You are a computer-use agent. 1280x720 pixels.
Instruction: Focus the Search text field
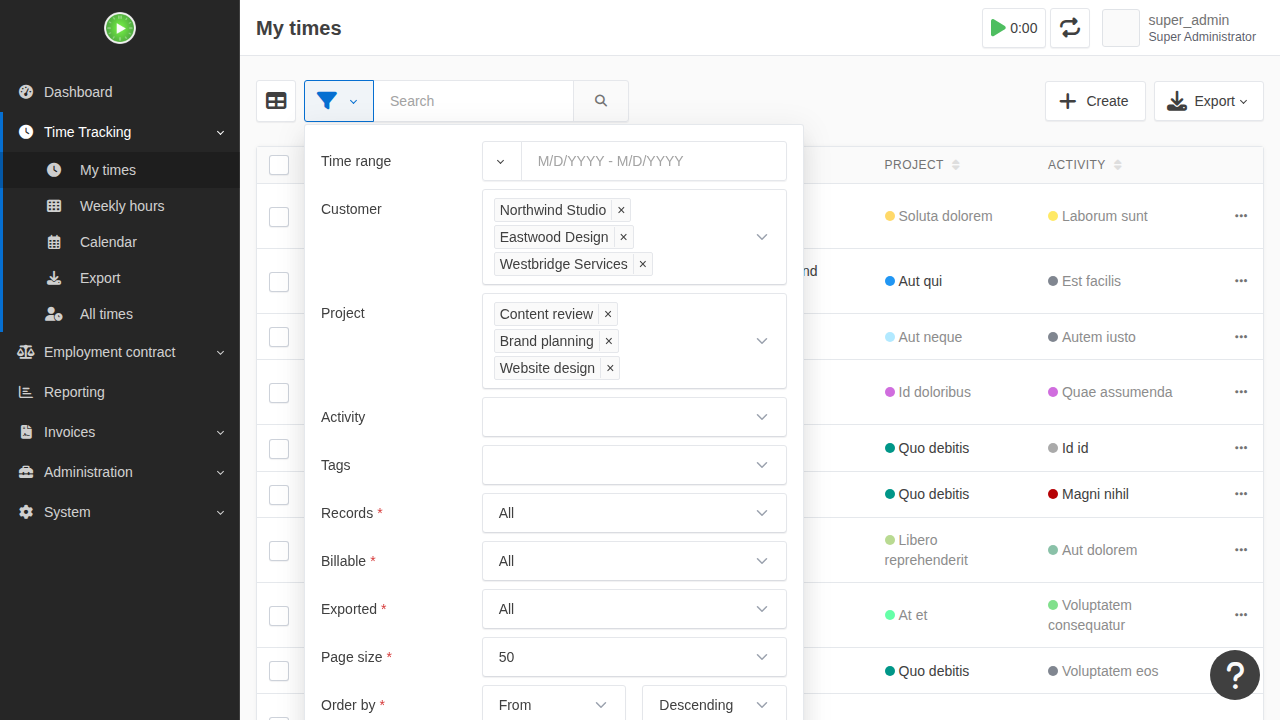pos(473,101)
